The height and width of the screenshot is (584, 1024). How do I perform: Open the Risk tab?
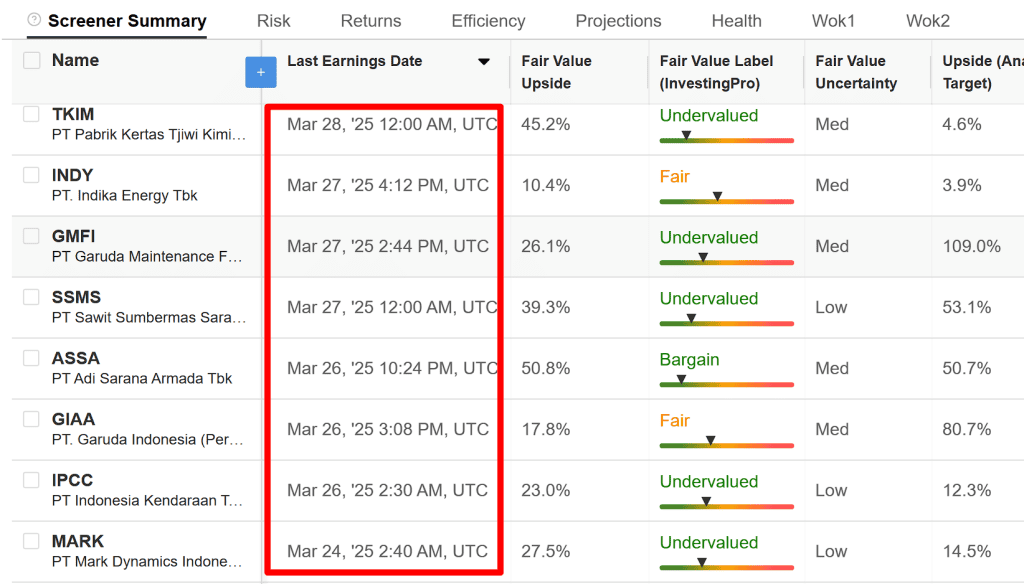274,21
